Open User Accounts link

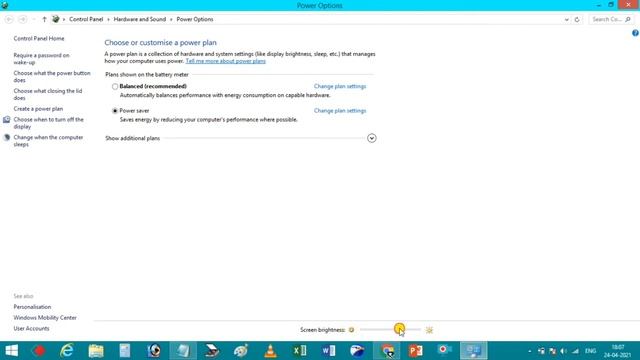click(31, 328)
